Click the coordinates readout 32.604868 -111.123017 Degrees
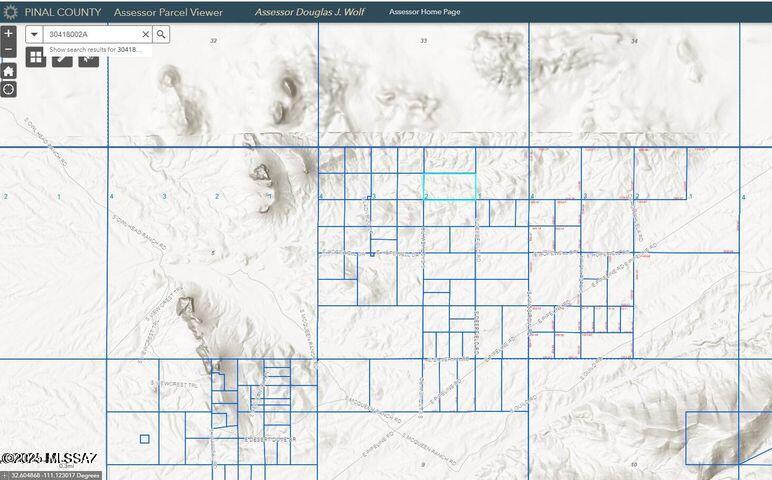 point(55,476)
